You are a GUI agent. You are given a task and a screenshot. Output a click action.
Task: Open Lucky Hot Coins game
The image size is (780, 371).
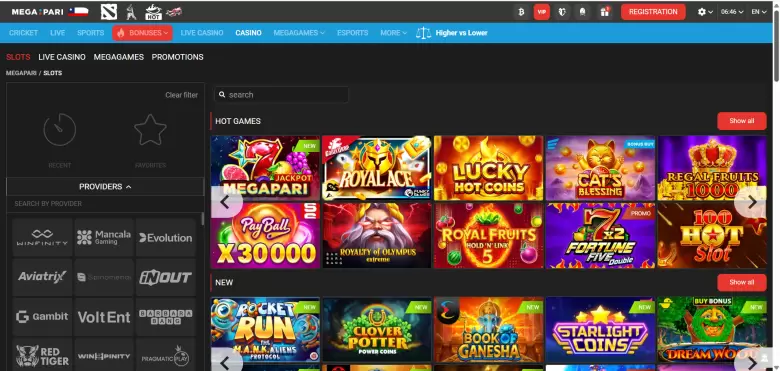point(488,168)
